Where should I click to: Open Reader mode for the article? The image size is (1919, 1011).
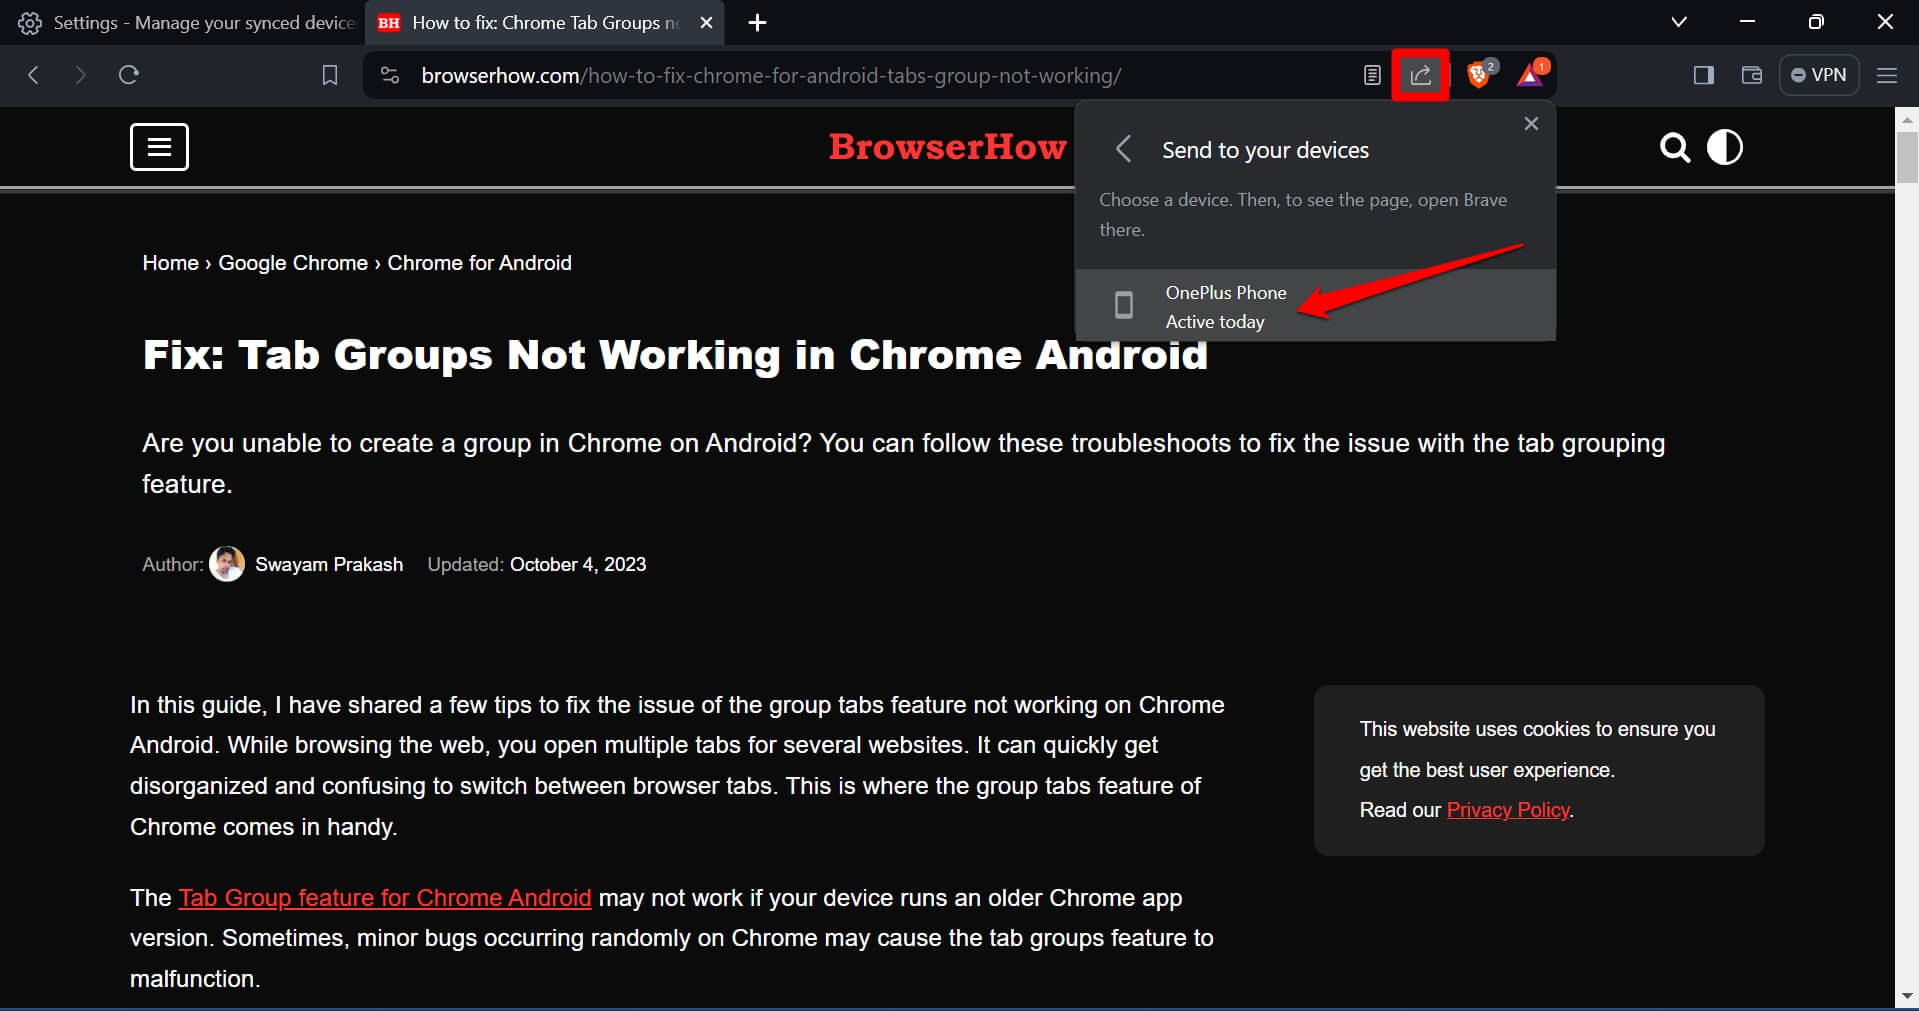coord(1372,75)
